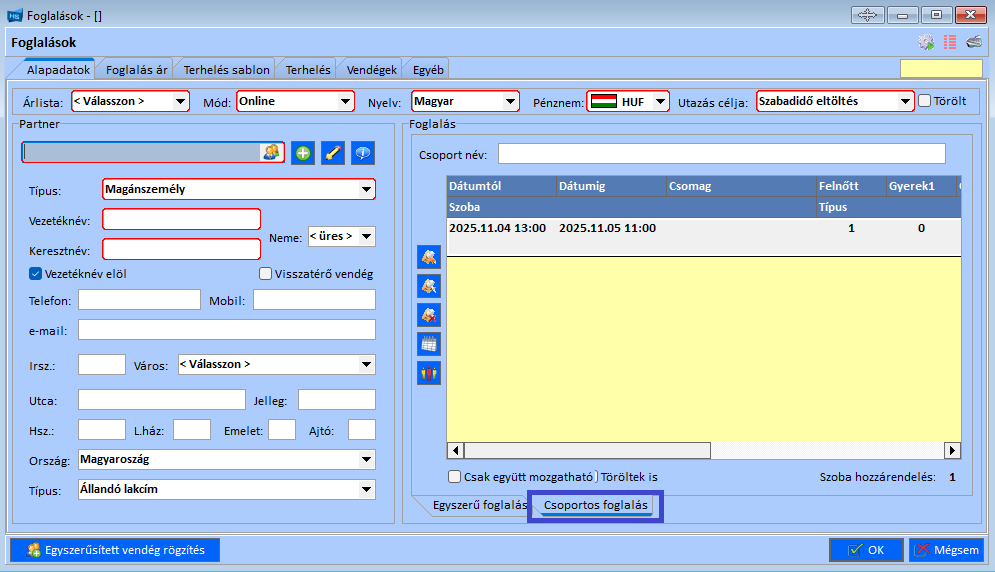Open the partner info speech bubble icon
This screenshot has width=995, height=572.
coord(363,153)
